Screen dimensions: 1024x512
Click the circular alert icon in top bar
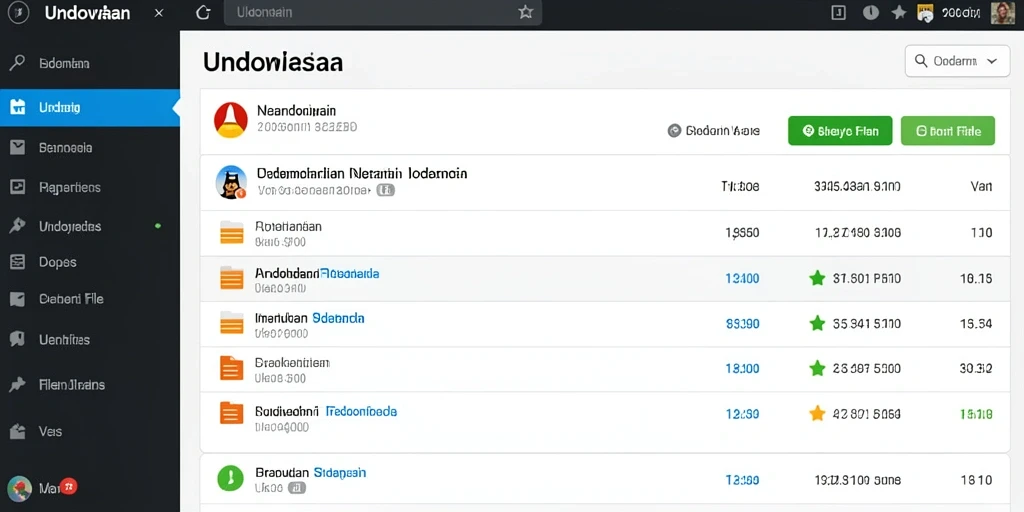click(871, 12)
